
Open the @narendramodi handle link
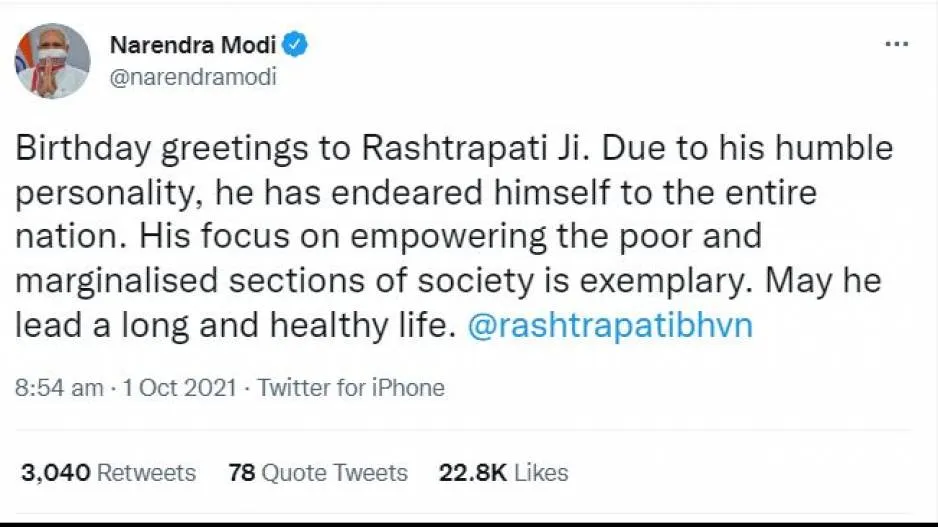[193, 77]
